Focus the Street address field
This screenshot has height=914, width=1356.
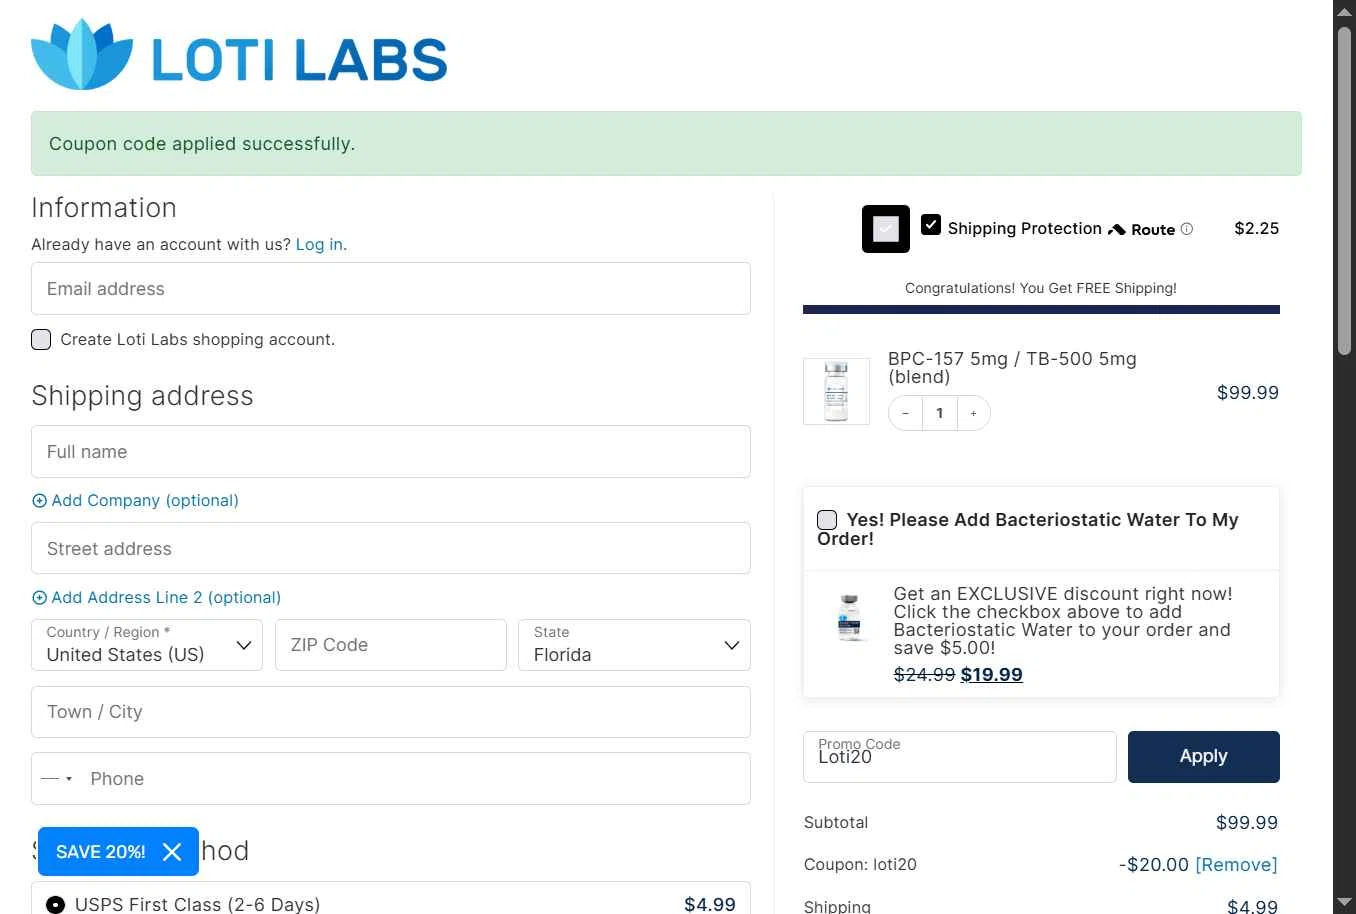[x=391, y=549]
